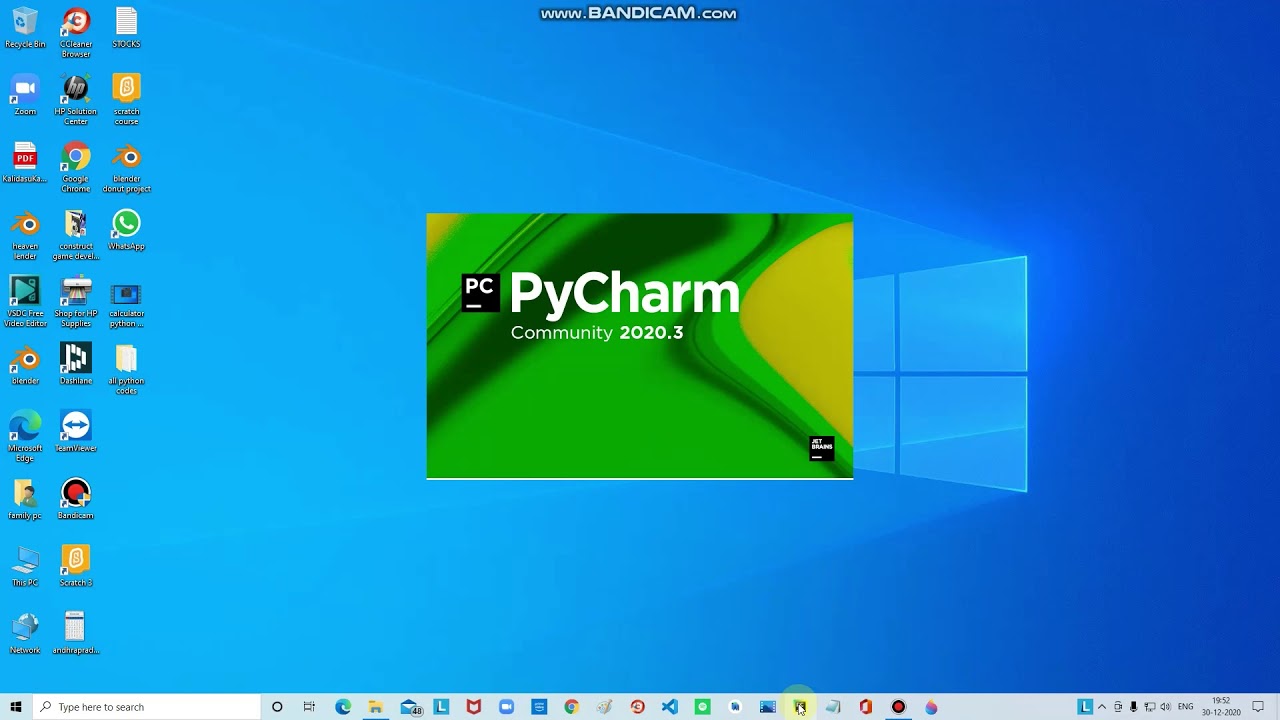Launch Microsoft Edge desktop shortcut
The width and height of the screenshot is (1280, 720).
[25, 436]
